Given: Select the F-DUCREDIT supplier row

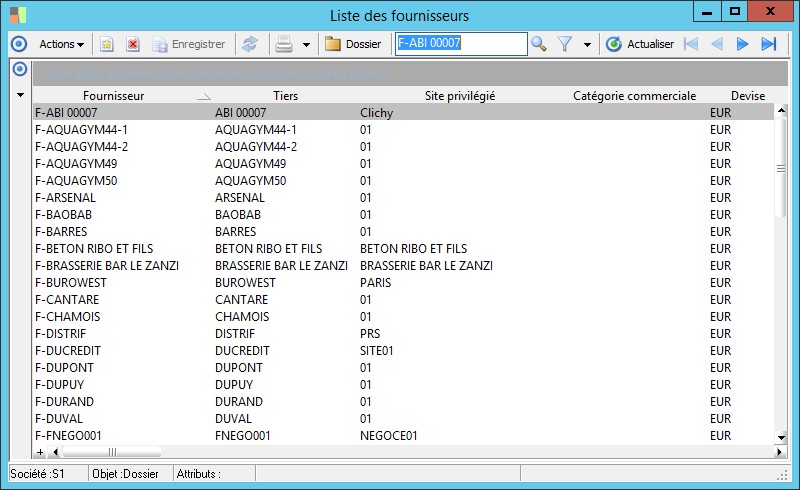Looking at the screenshot, I should [403, 351].
